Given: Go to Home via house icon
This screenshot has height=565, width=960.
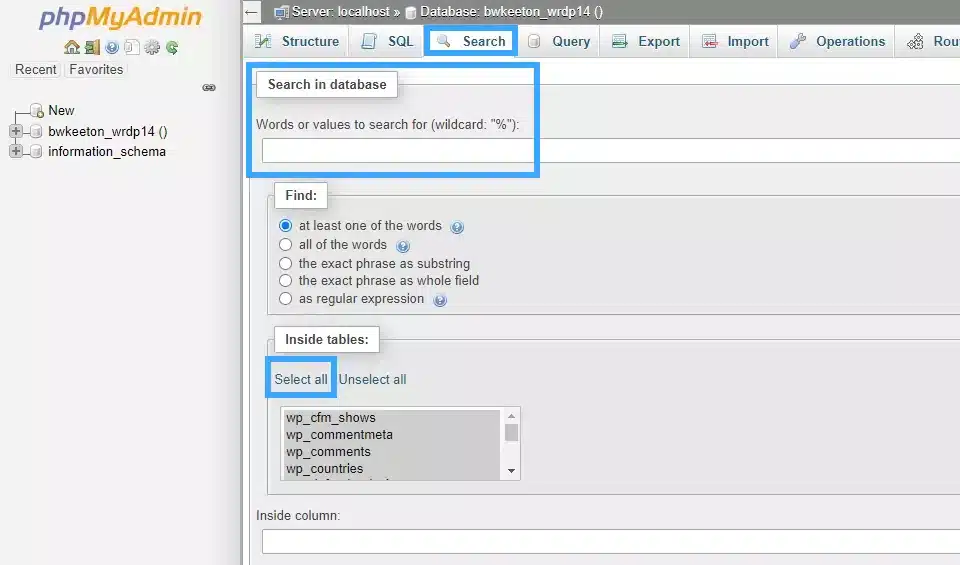Looking at the screenshot, I should [x=72, y=47].
